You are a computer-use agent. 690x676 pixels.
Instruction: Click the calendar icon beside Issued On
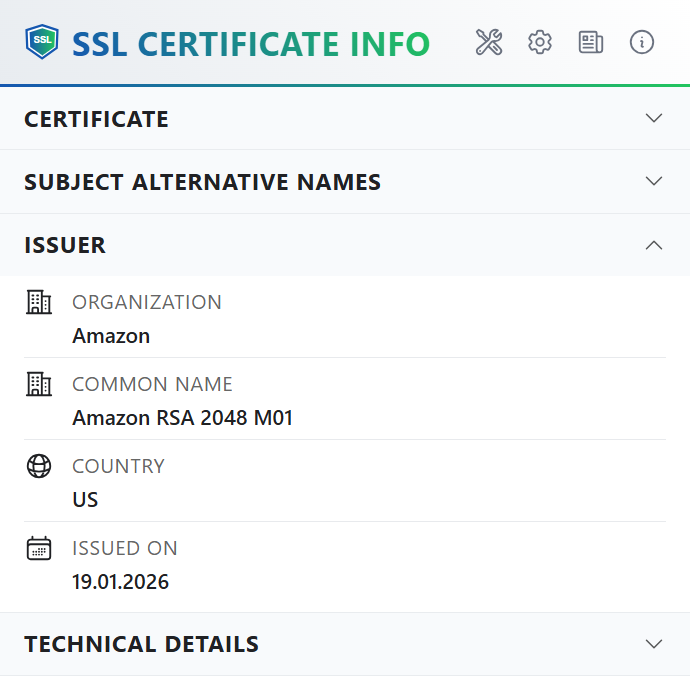pos(39,548)
